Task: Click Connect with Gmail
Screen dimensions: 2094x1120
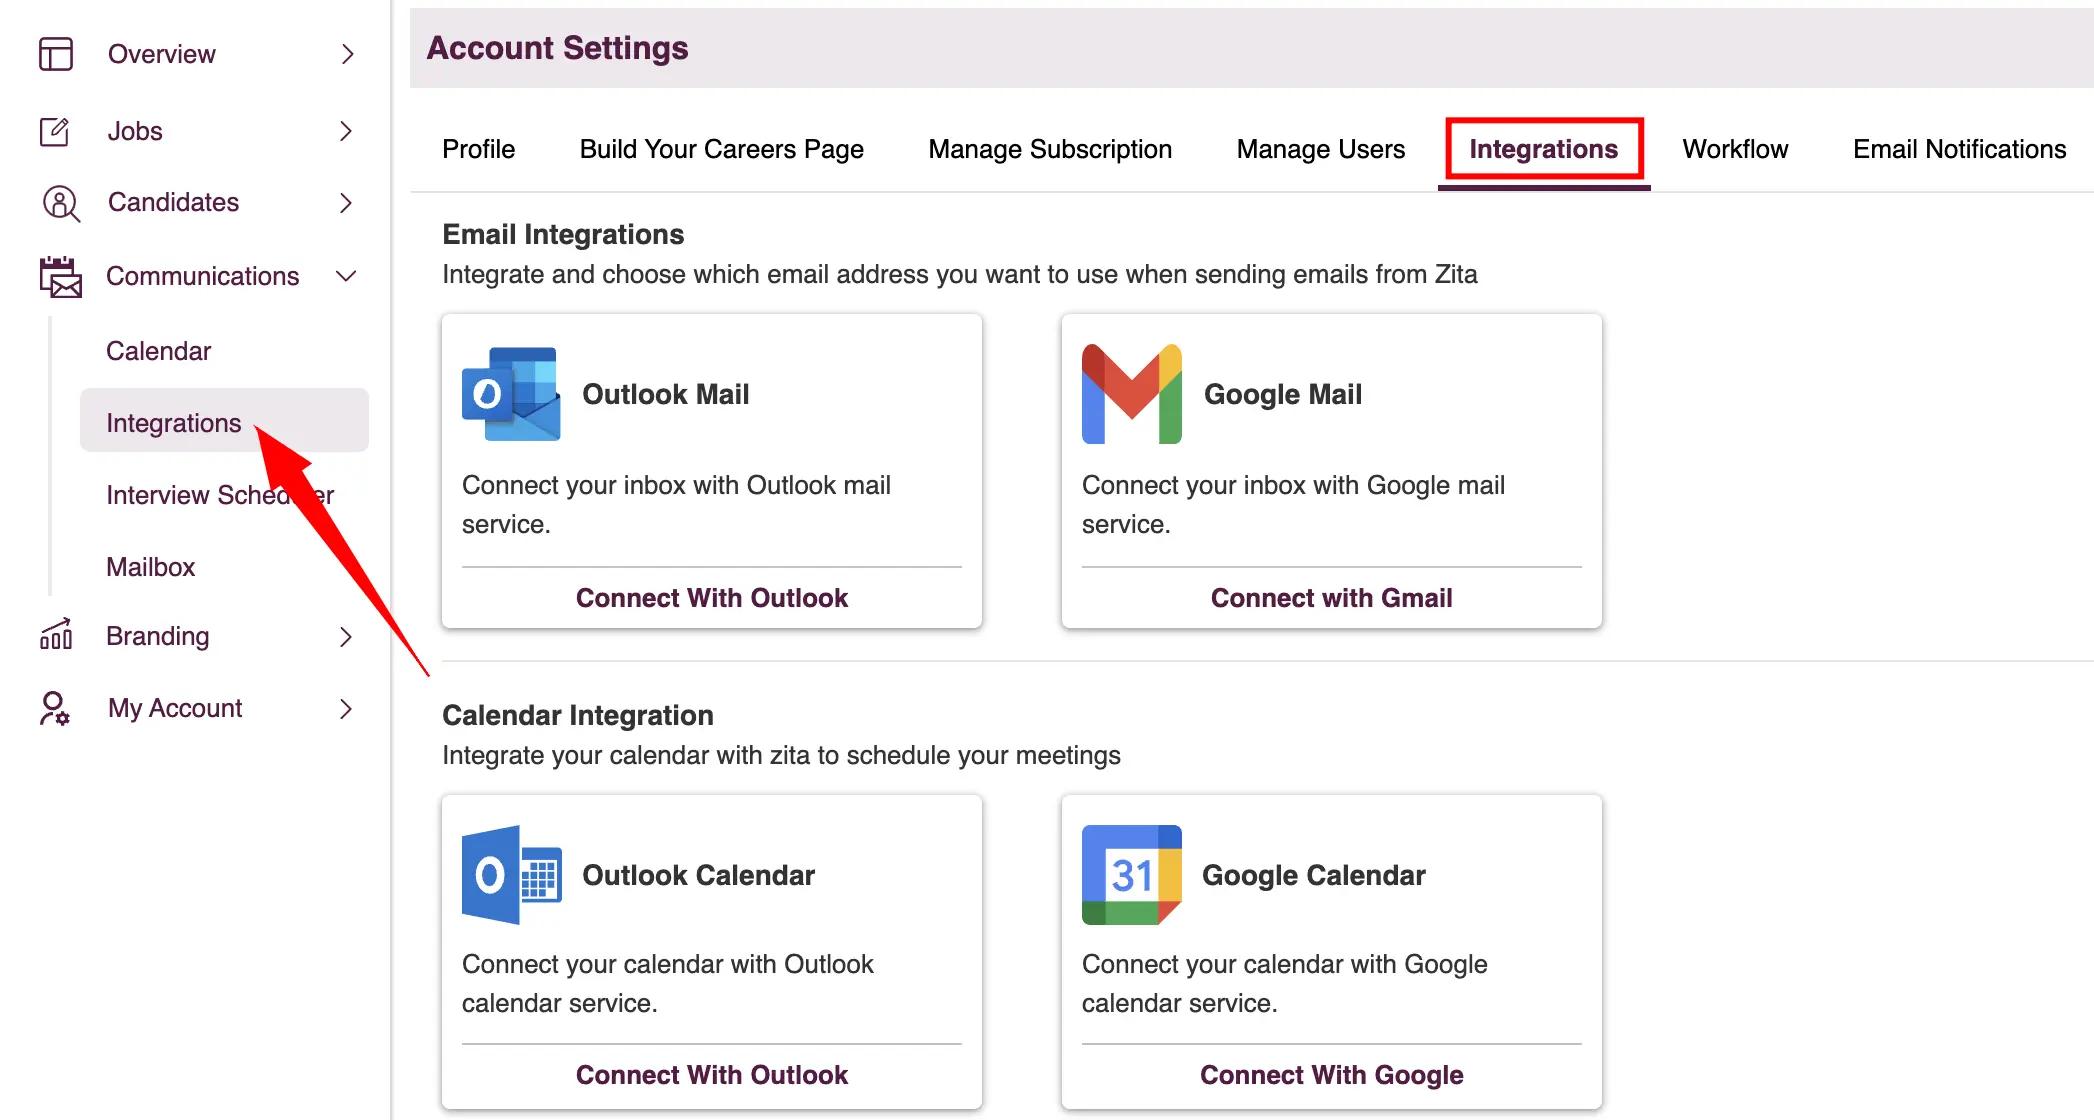Action: [x=1331, y=598]
